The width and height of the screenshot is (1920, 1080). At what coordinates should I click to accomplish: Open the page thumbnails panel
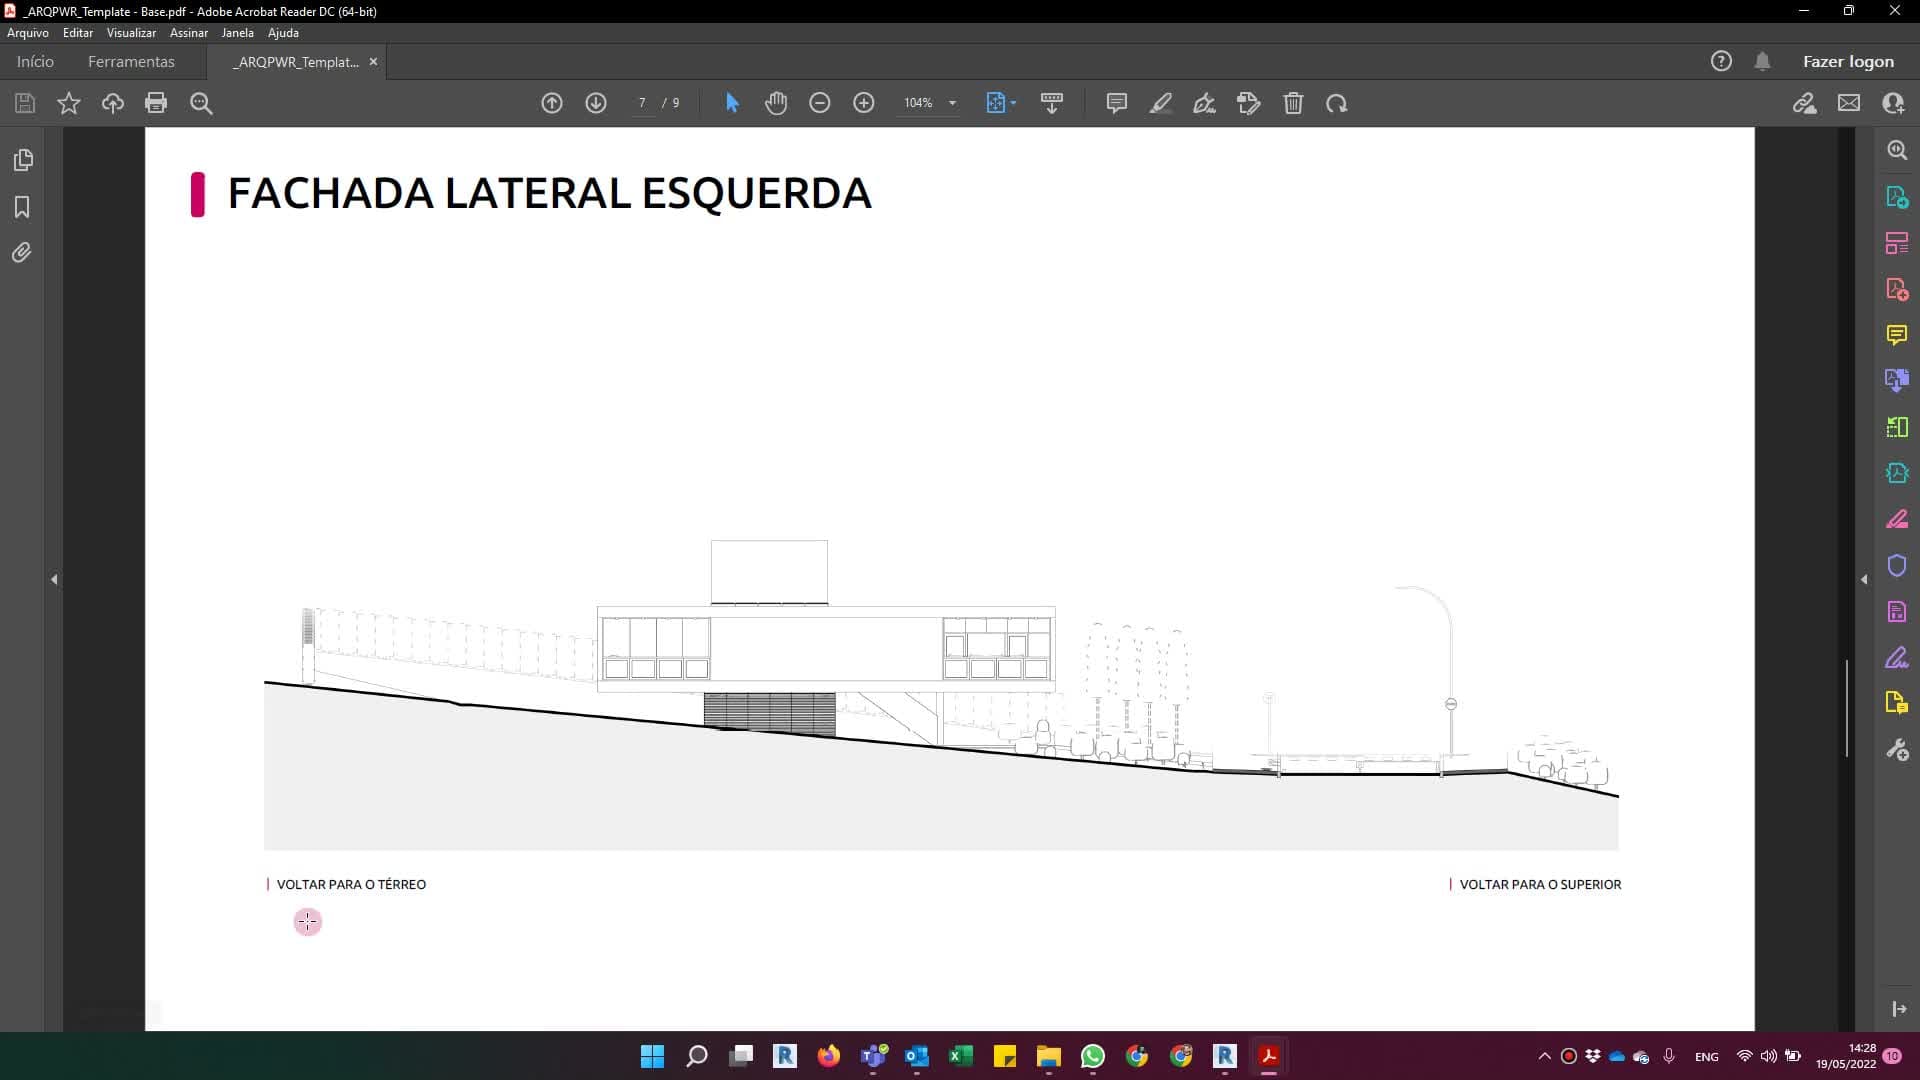pyautogui.click(x=22, y=160)
